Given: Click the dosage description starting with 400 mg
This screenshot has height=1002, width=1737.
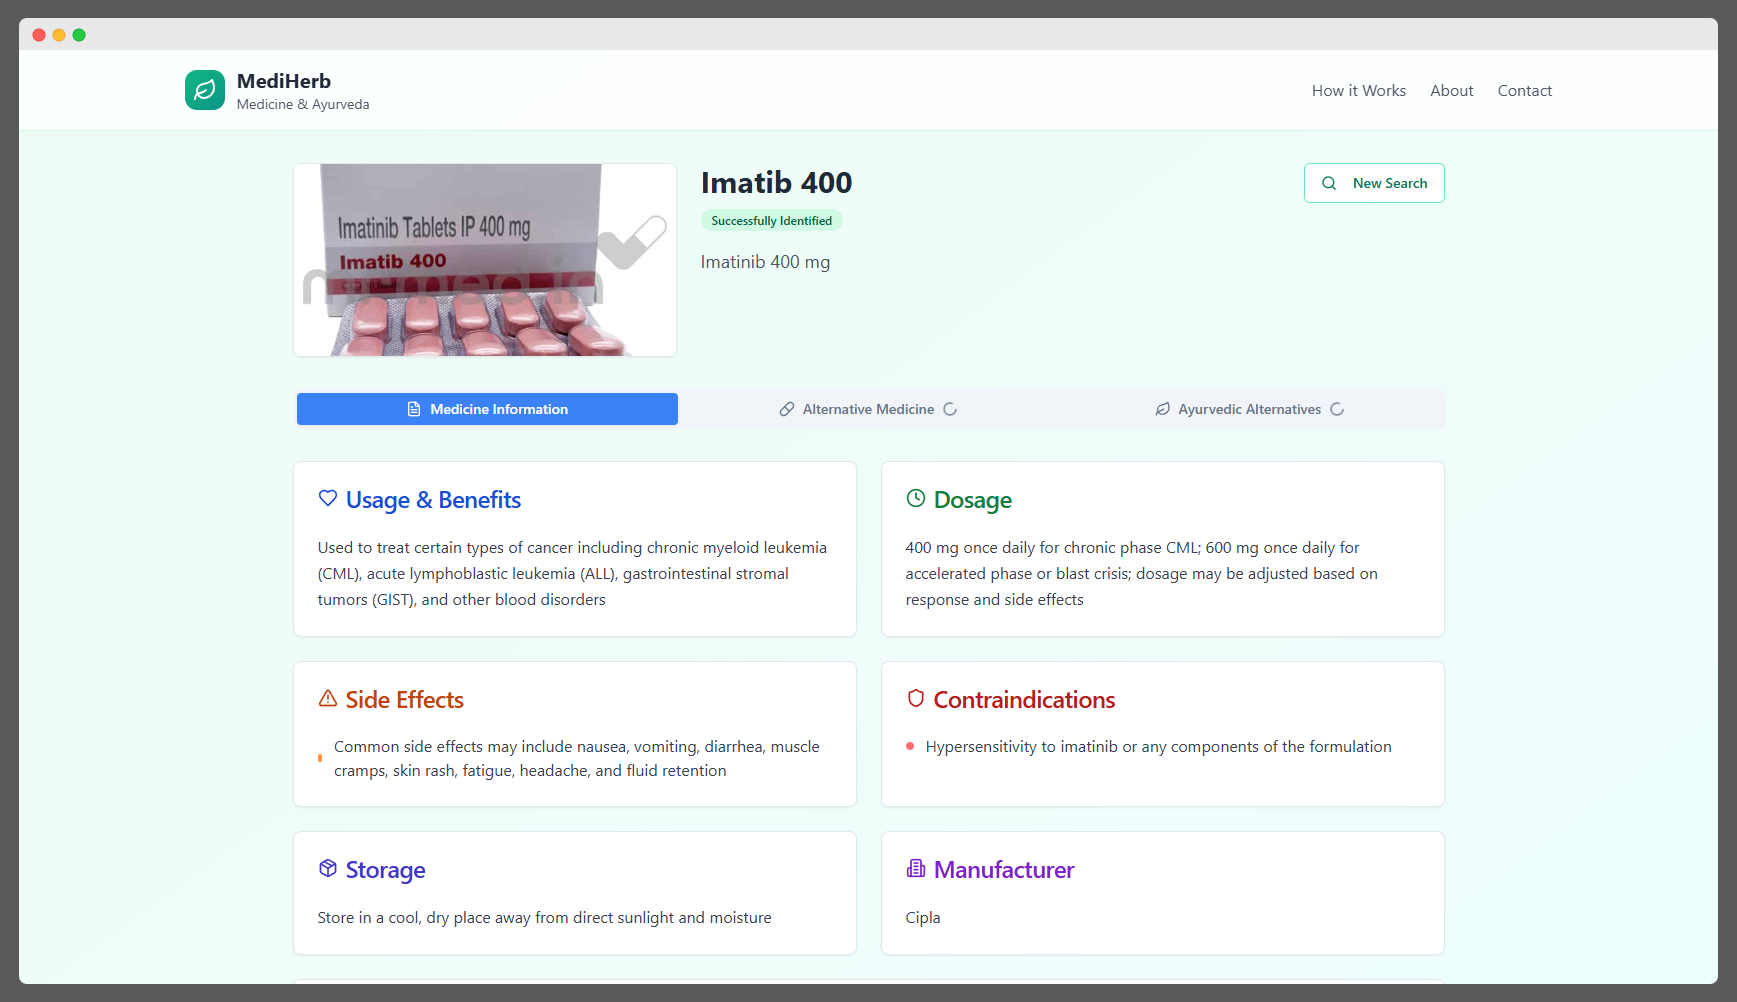Looking at the screenshot, I should click(x=1142, y=574).
